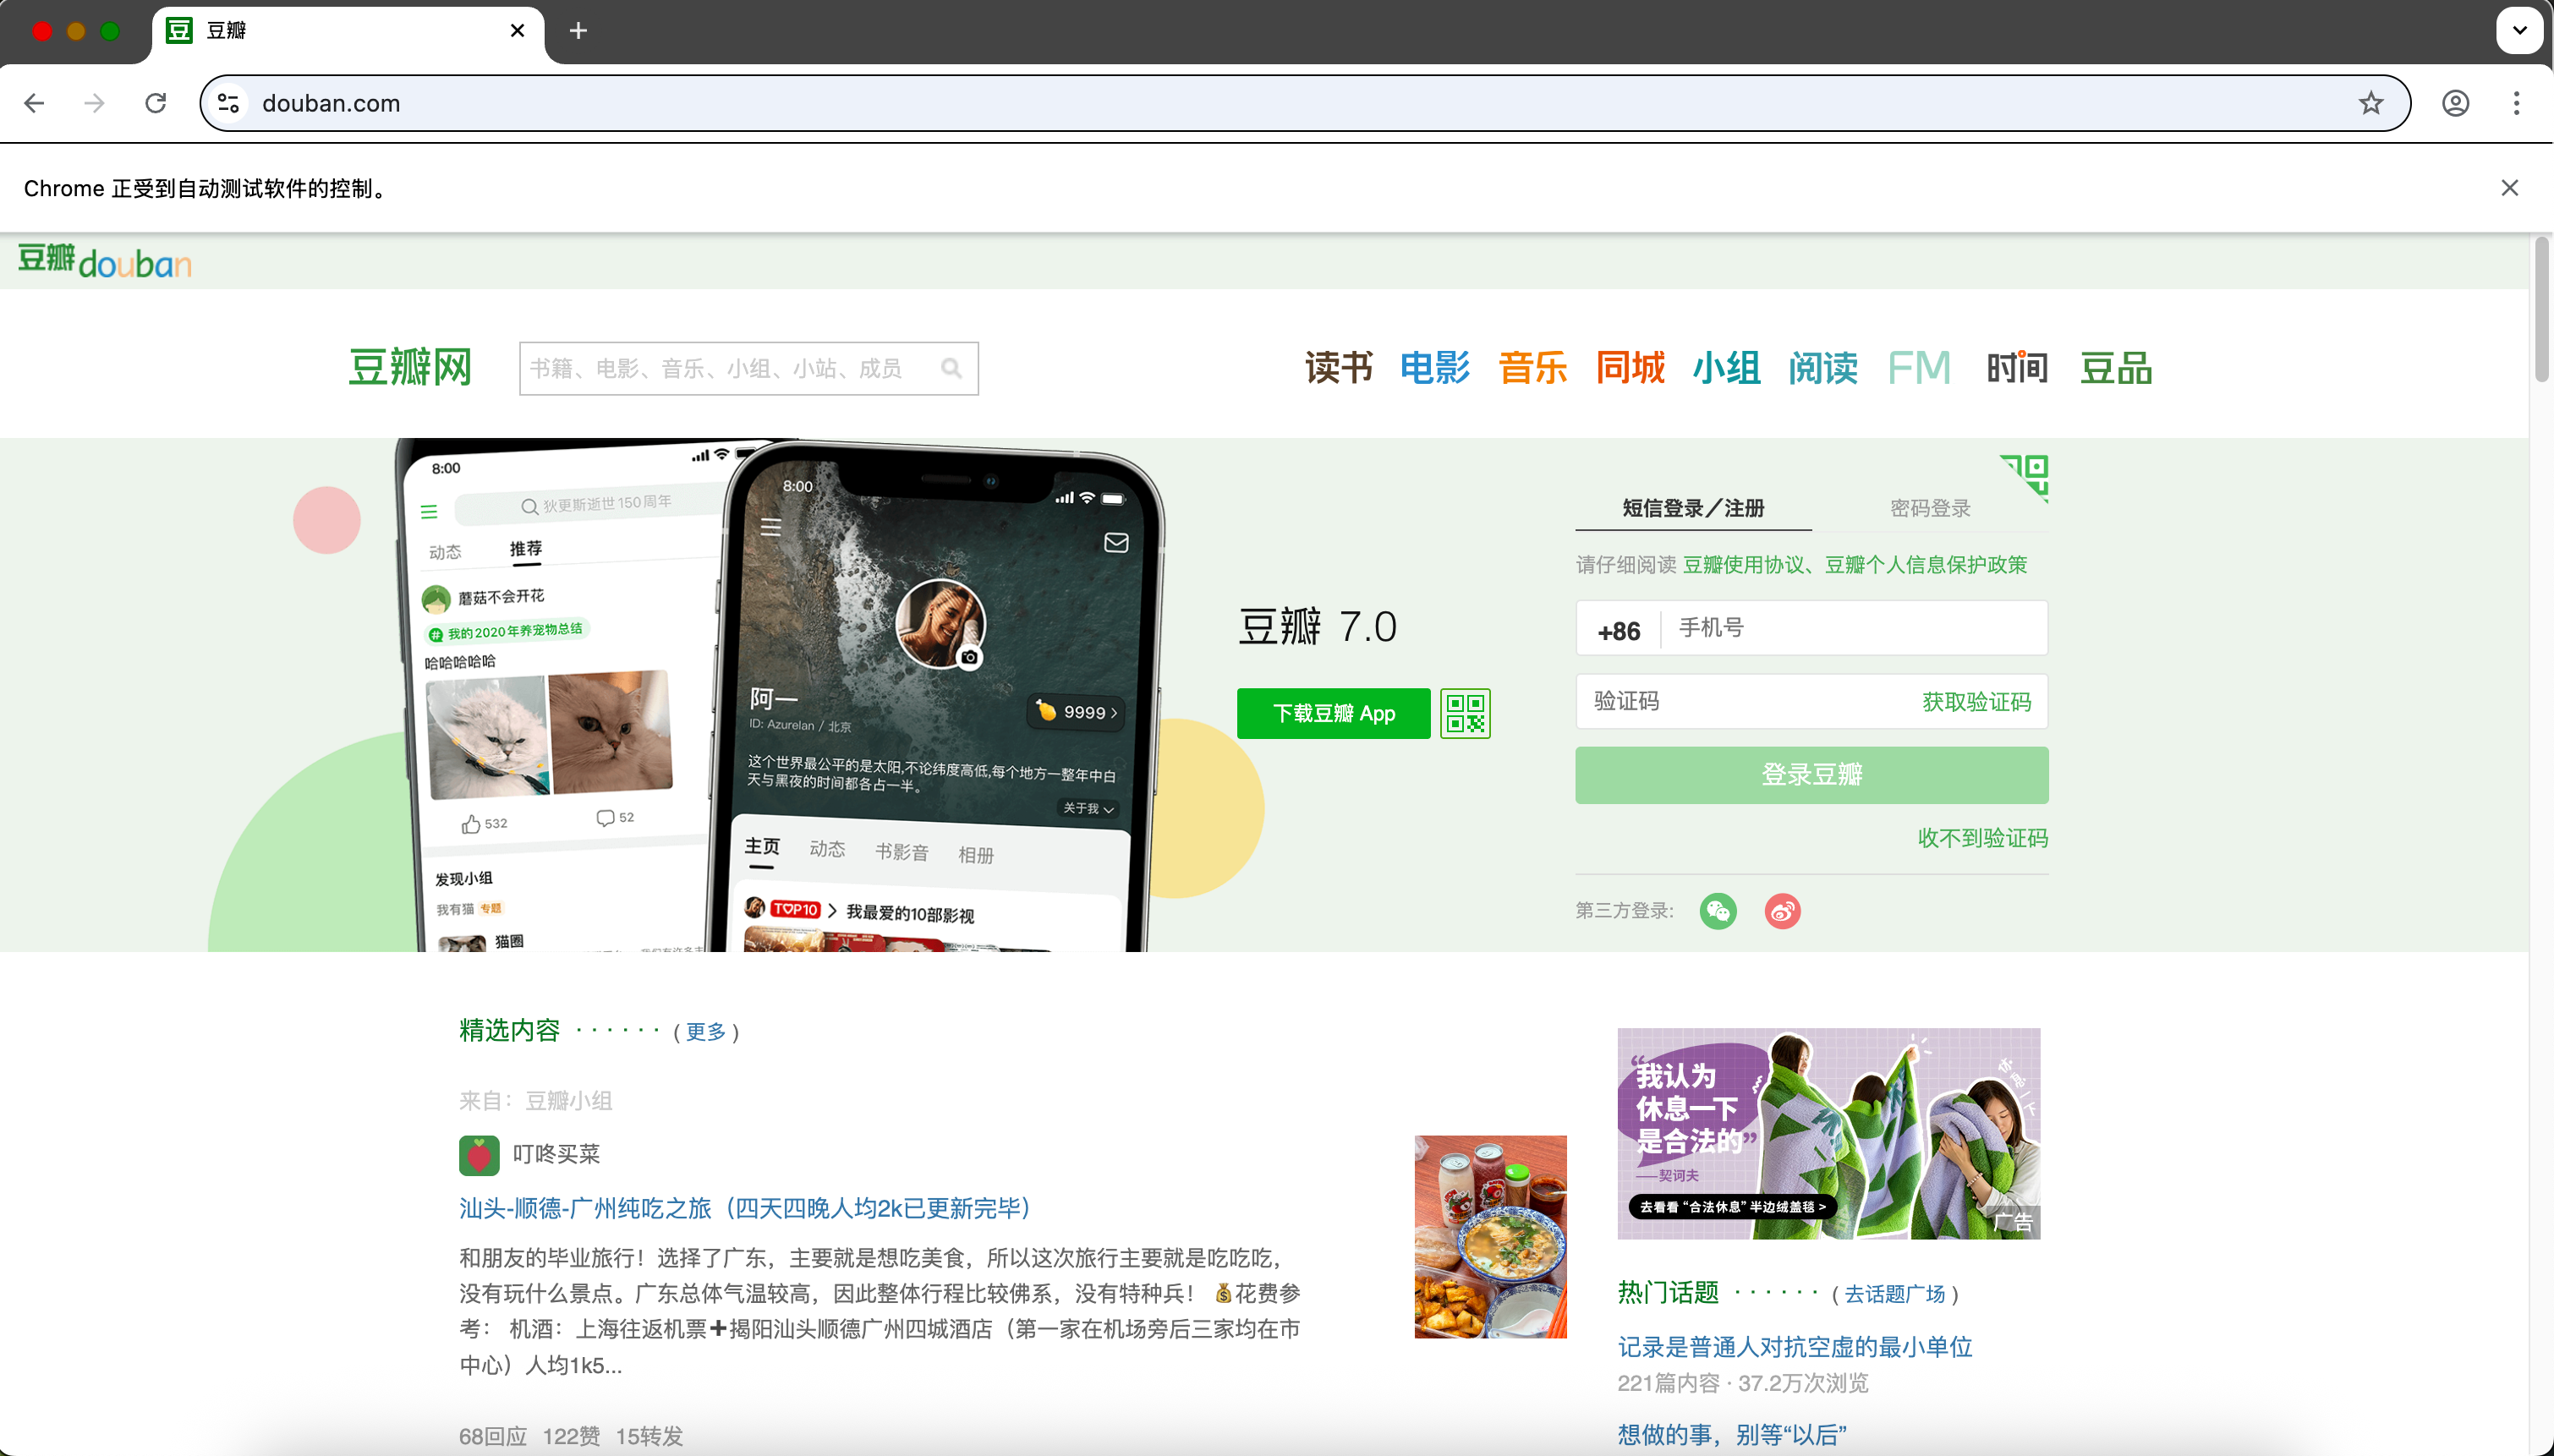Image resolution: width=2554 pixels, height=1456 pixels.
Task: Open the 合法休息 blanket ad banner
Action: (x=1829, y=1134)
